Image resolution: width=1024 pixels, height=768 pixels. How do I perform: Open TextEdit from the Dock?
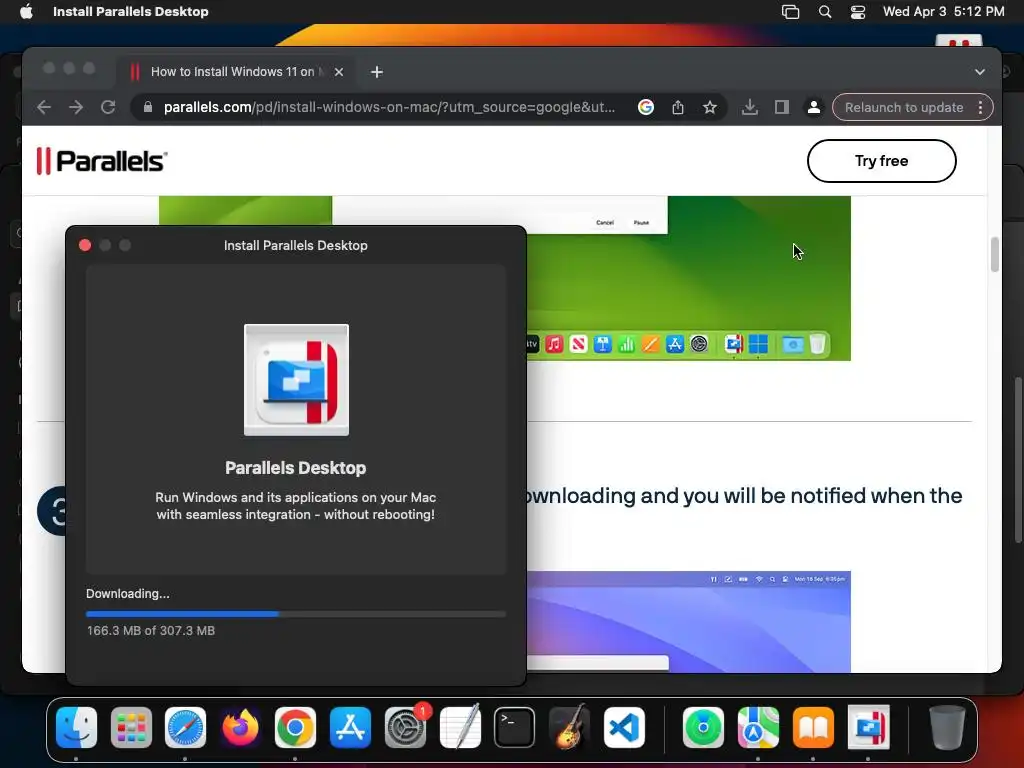coord(460,727)
